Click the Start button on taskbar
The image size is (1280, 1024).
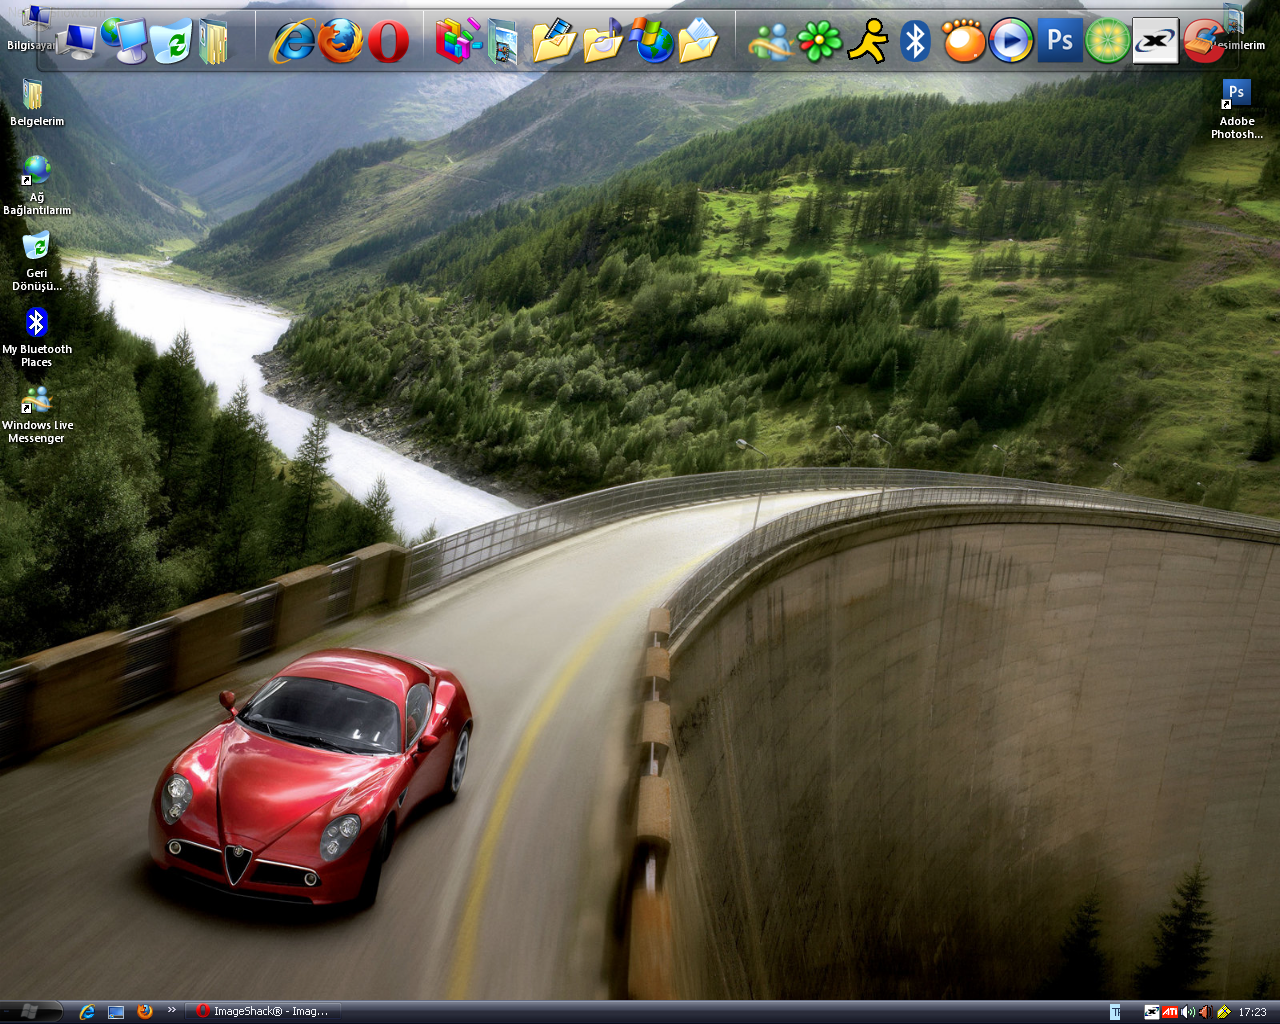tap(30, 1012)
